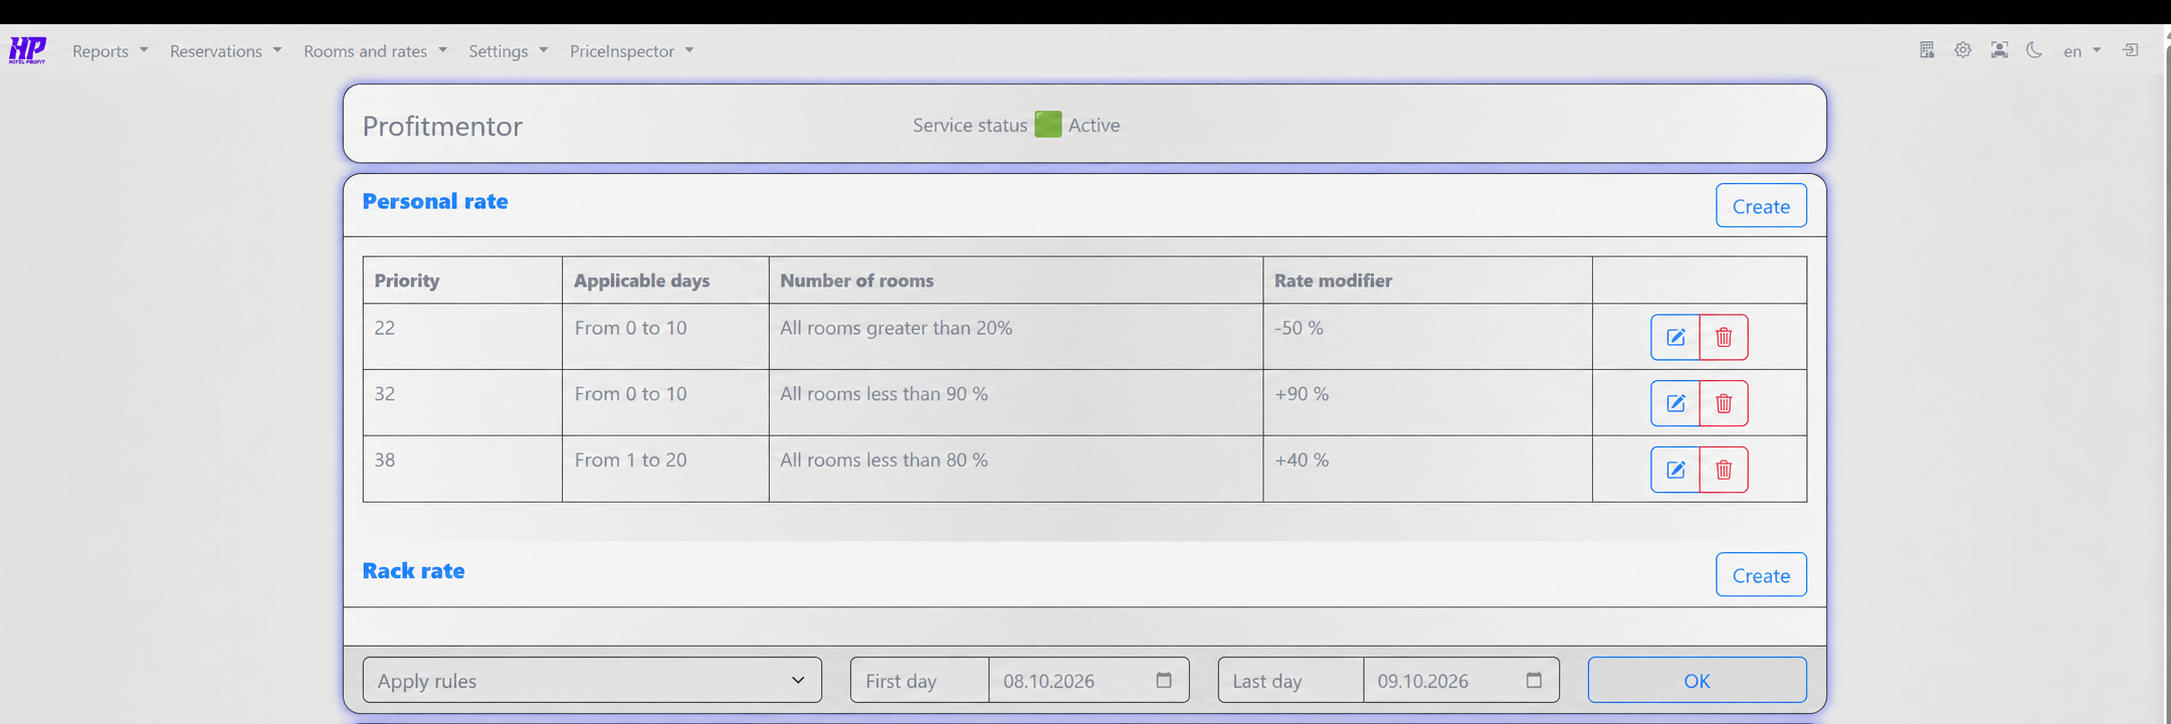This screenshot has width=2171, height=724.
Task: Open the en language dropdown
Action: point(2082,51)
